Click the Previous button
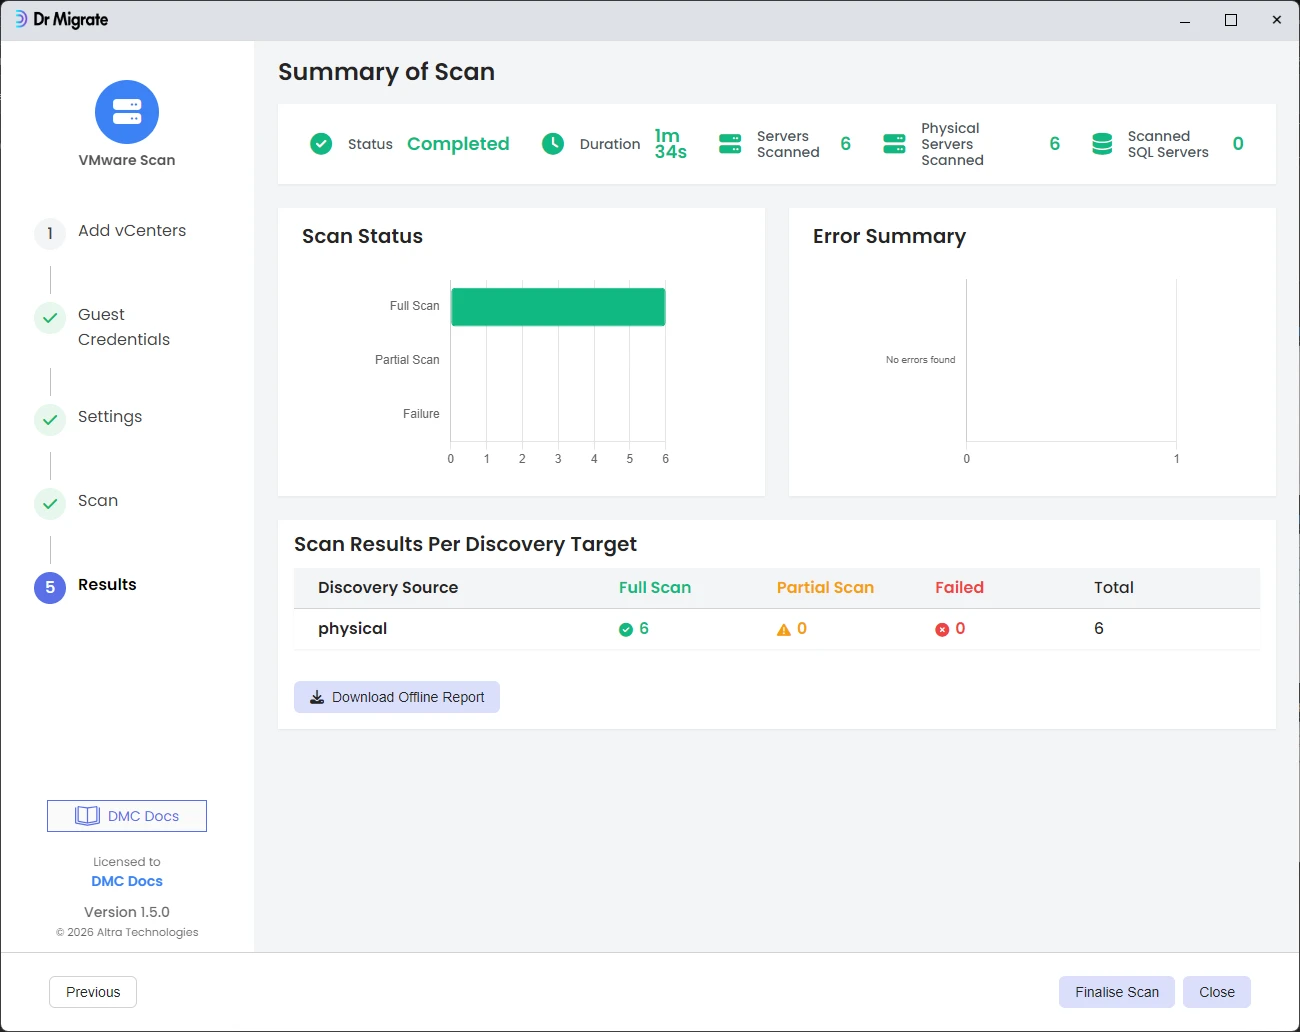 [x=93, y=992]
